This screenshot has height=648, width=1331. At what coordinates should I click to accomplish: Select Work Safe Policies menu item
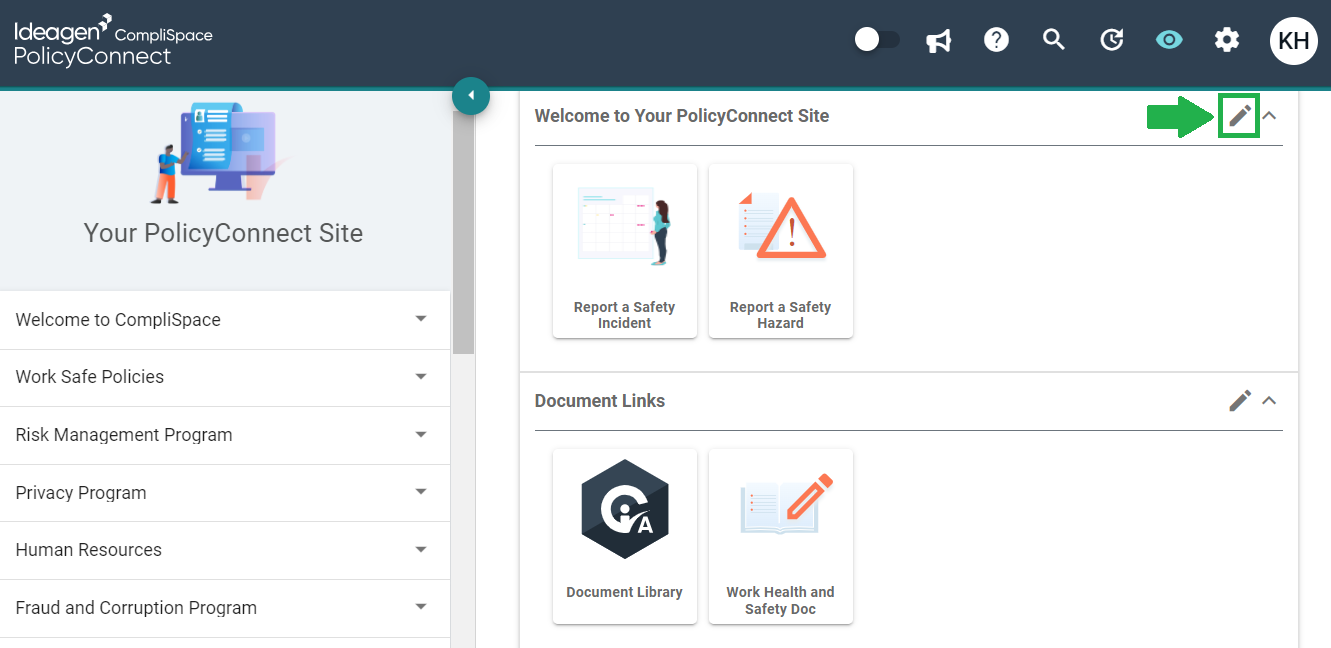pos(225,377)
